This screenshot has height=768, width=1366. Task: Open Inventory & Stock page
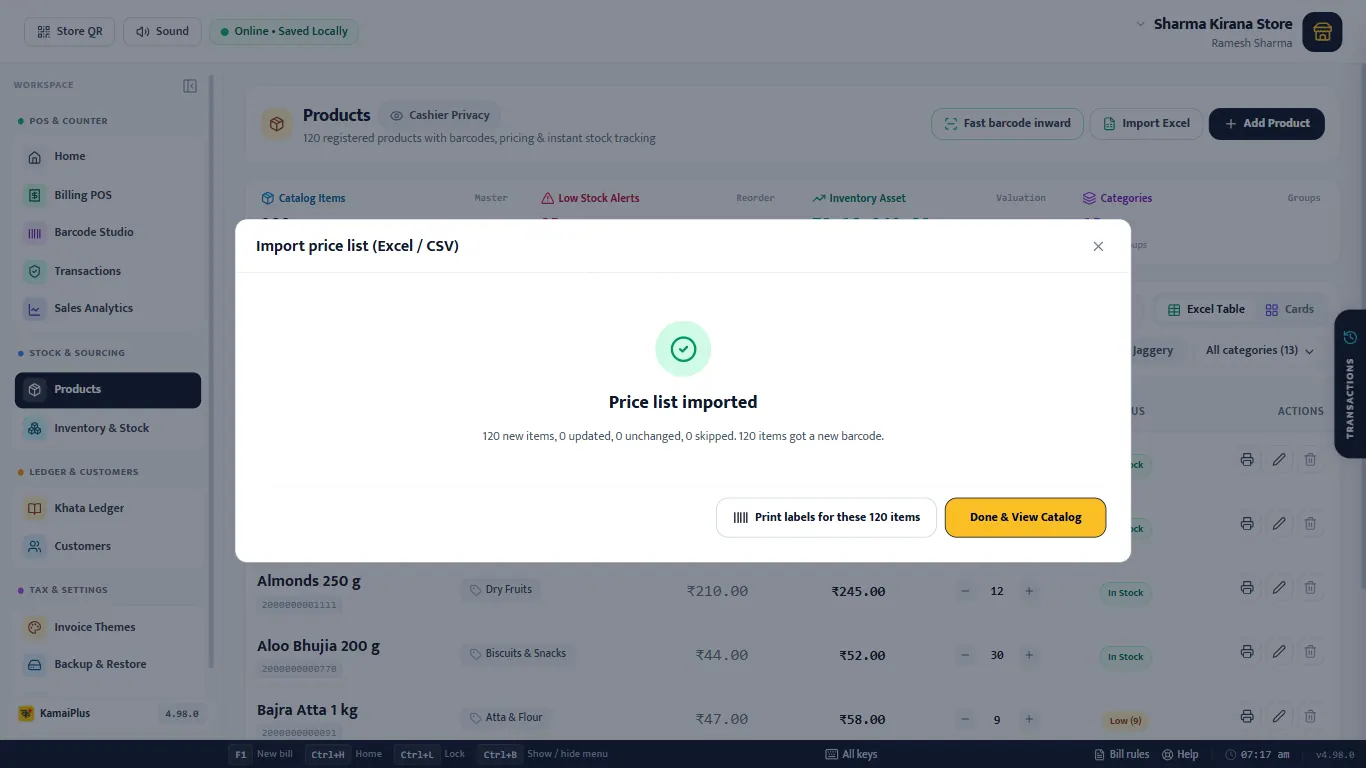click(x=108, y=429)
